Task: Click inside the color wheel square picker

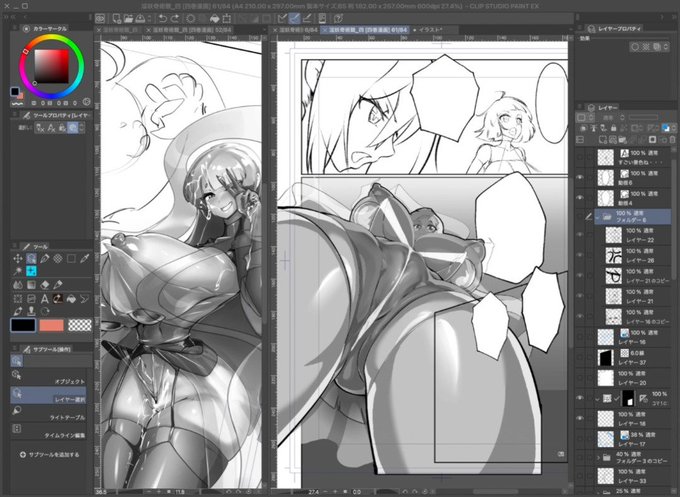Action: [51, 66]
